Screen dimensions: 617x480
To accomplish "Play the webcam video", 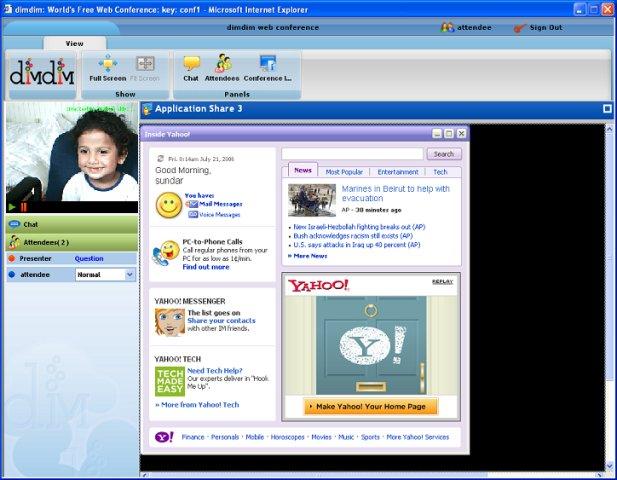I will coord(12,207).
